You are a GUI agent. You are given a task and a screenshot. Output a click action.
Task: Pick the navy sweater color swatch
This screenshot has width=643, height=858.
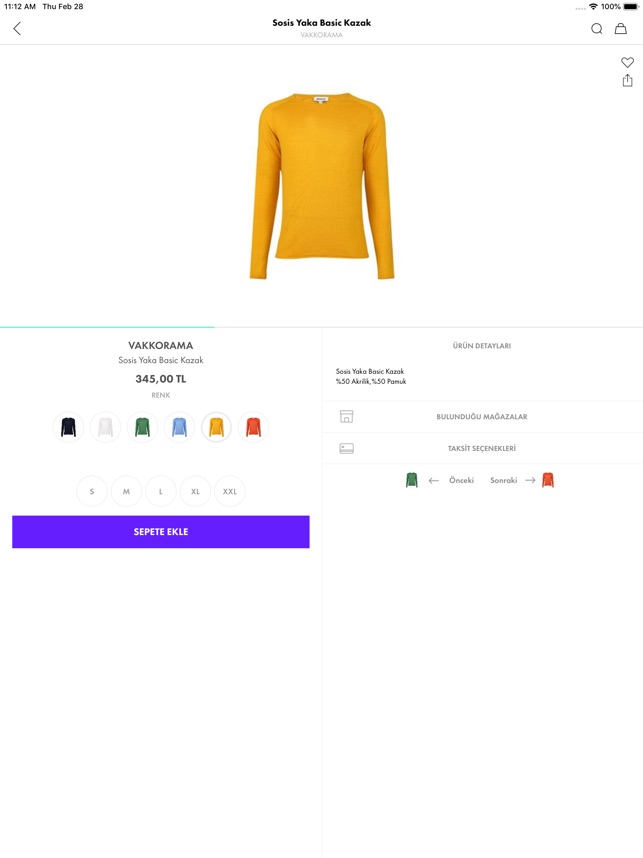coord(68,427)
